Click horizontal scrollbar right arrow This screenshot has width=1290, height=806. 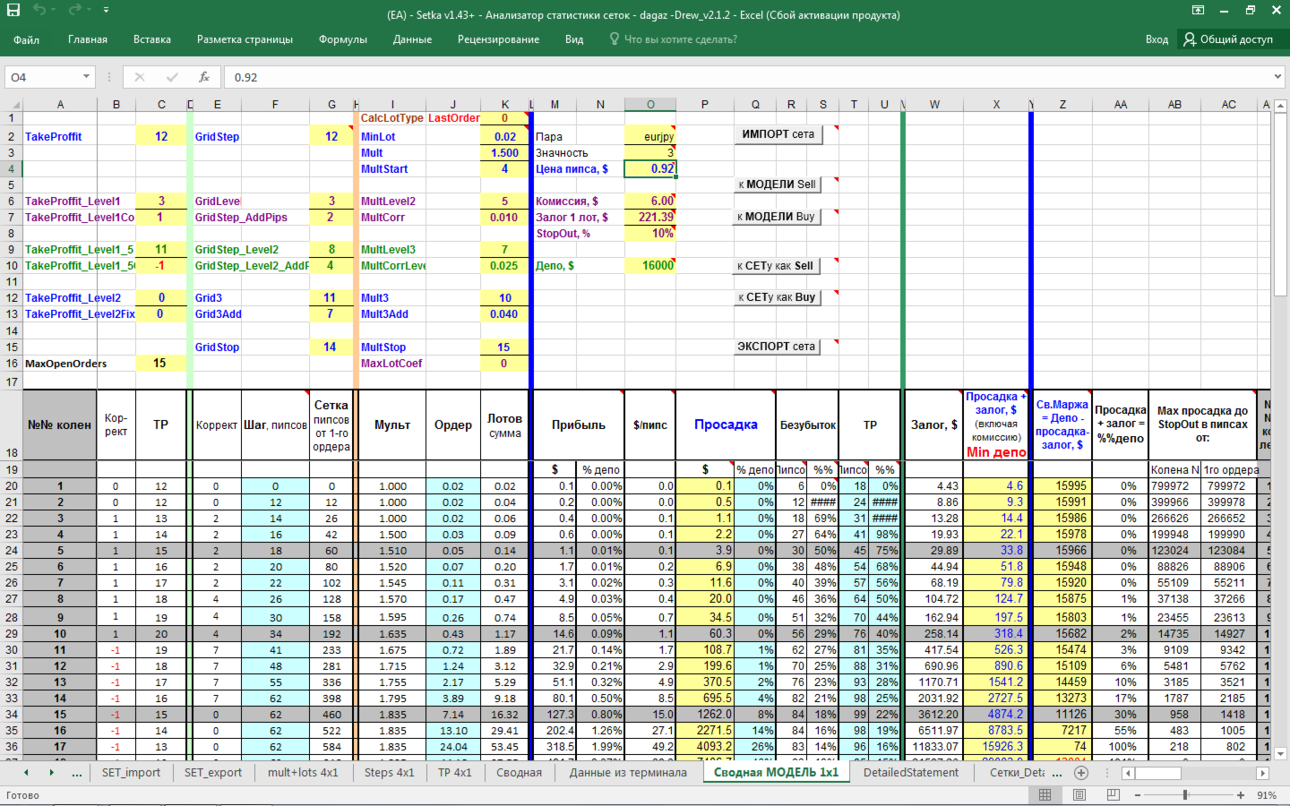tap(1263, 773)
